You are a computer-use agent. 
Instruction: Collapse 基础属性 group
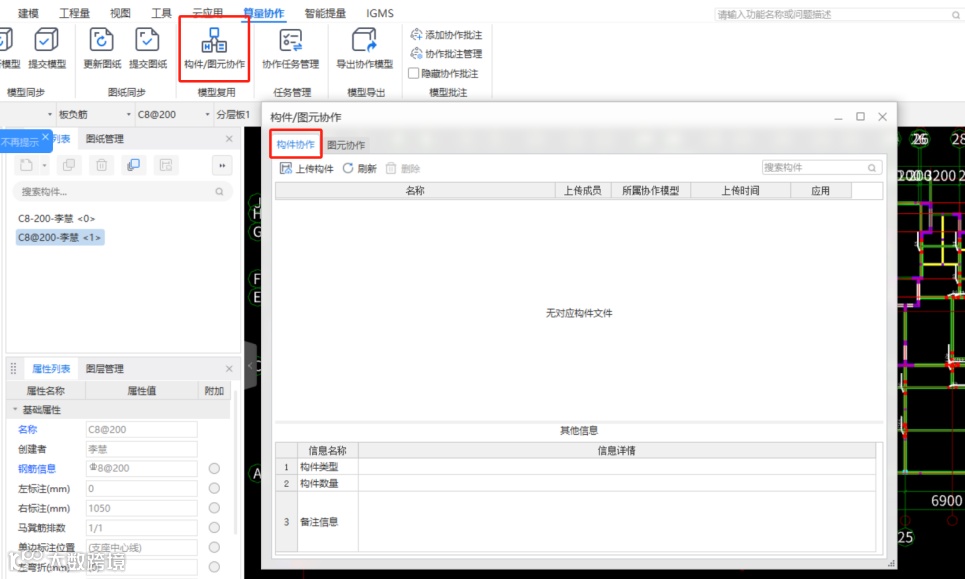coord(15,409)
